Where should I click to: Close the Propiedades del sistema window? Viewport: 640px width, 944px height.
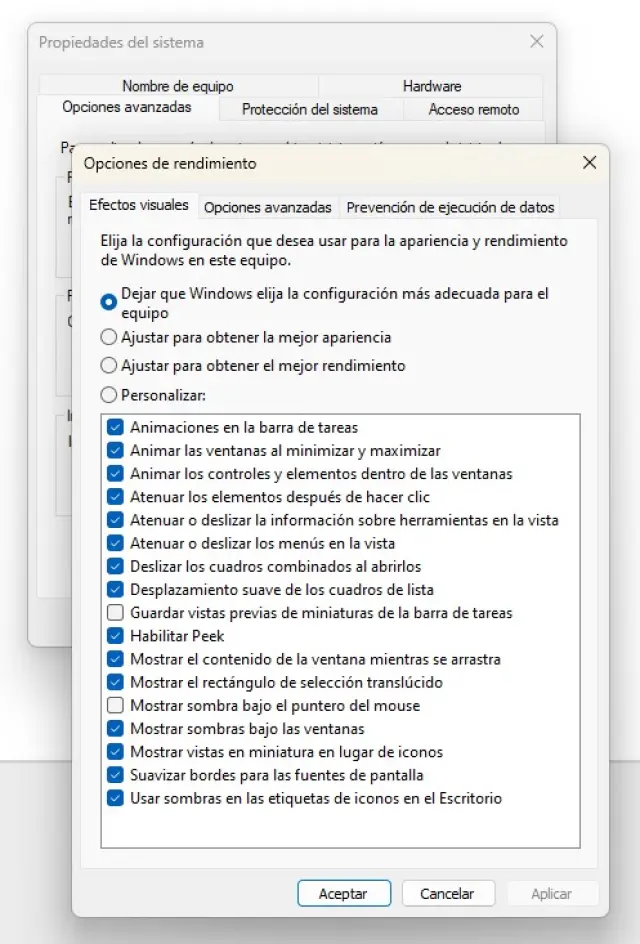click(x=536, y=42)
